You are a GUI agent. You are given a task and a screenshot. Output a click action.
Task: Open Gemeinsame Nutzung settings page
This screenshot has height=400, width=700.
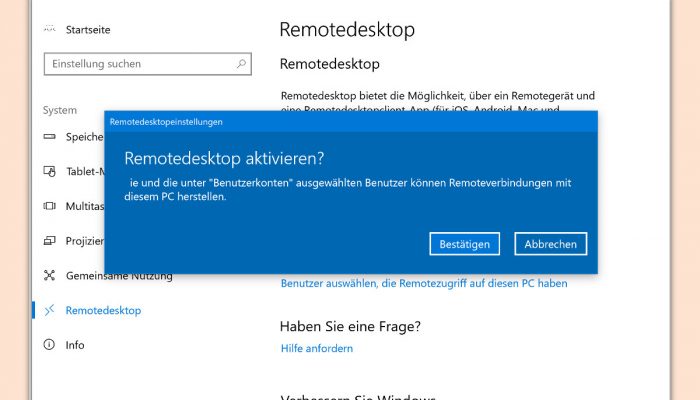(119, 276)
